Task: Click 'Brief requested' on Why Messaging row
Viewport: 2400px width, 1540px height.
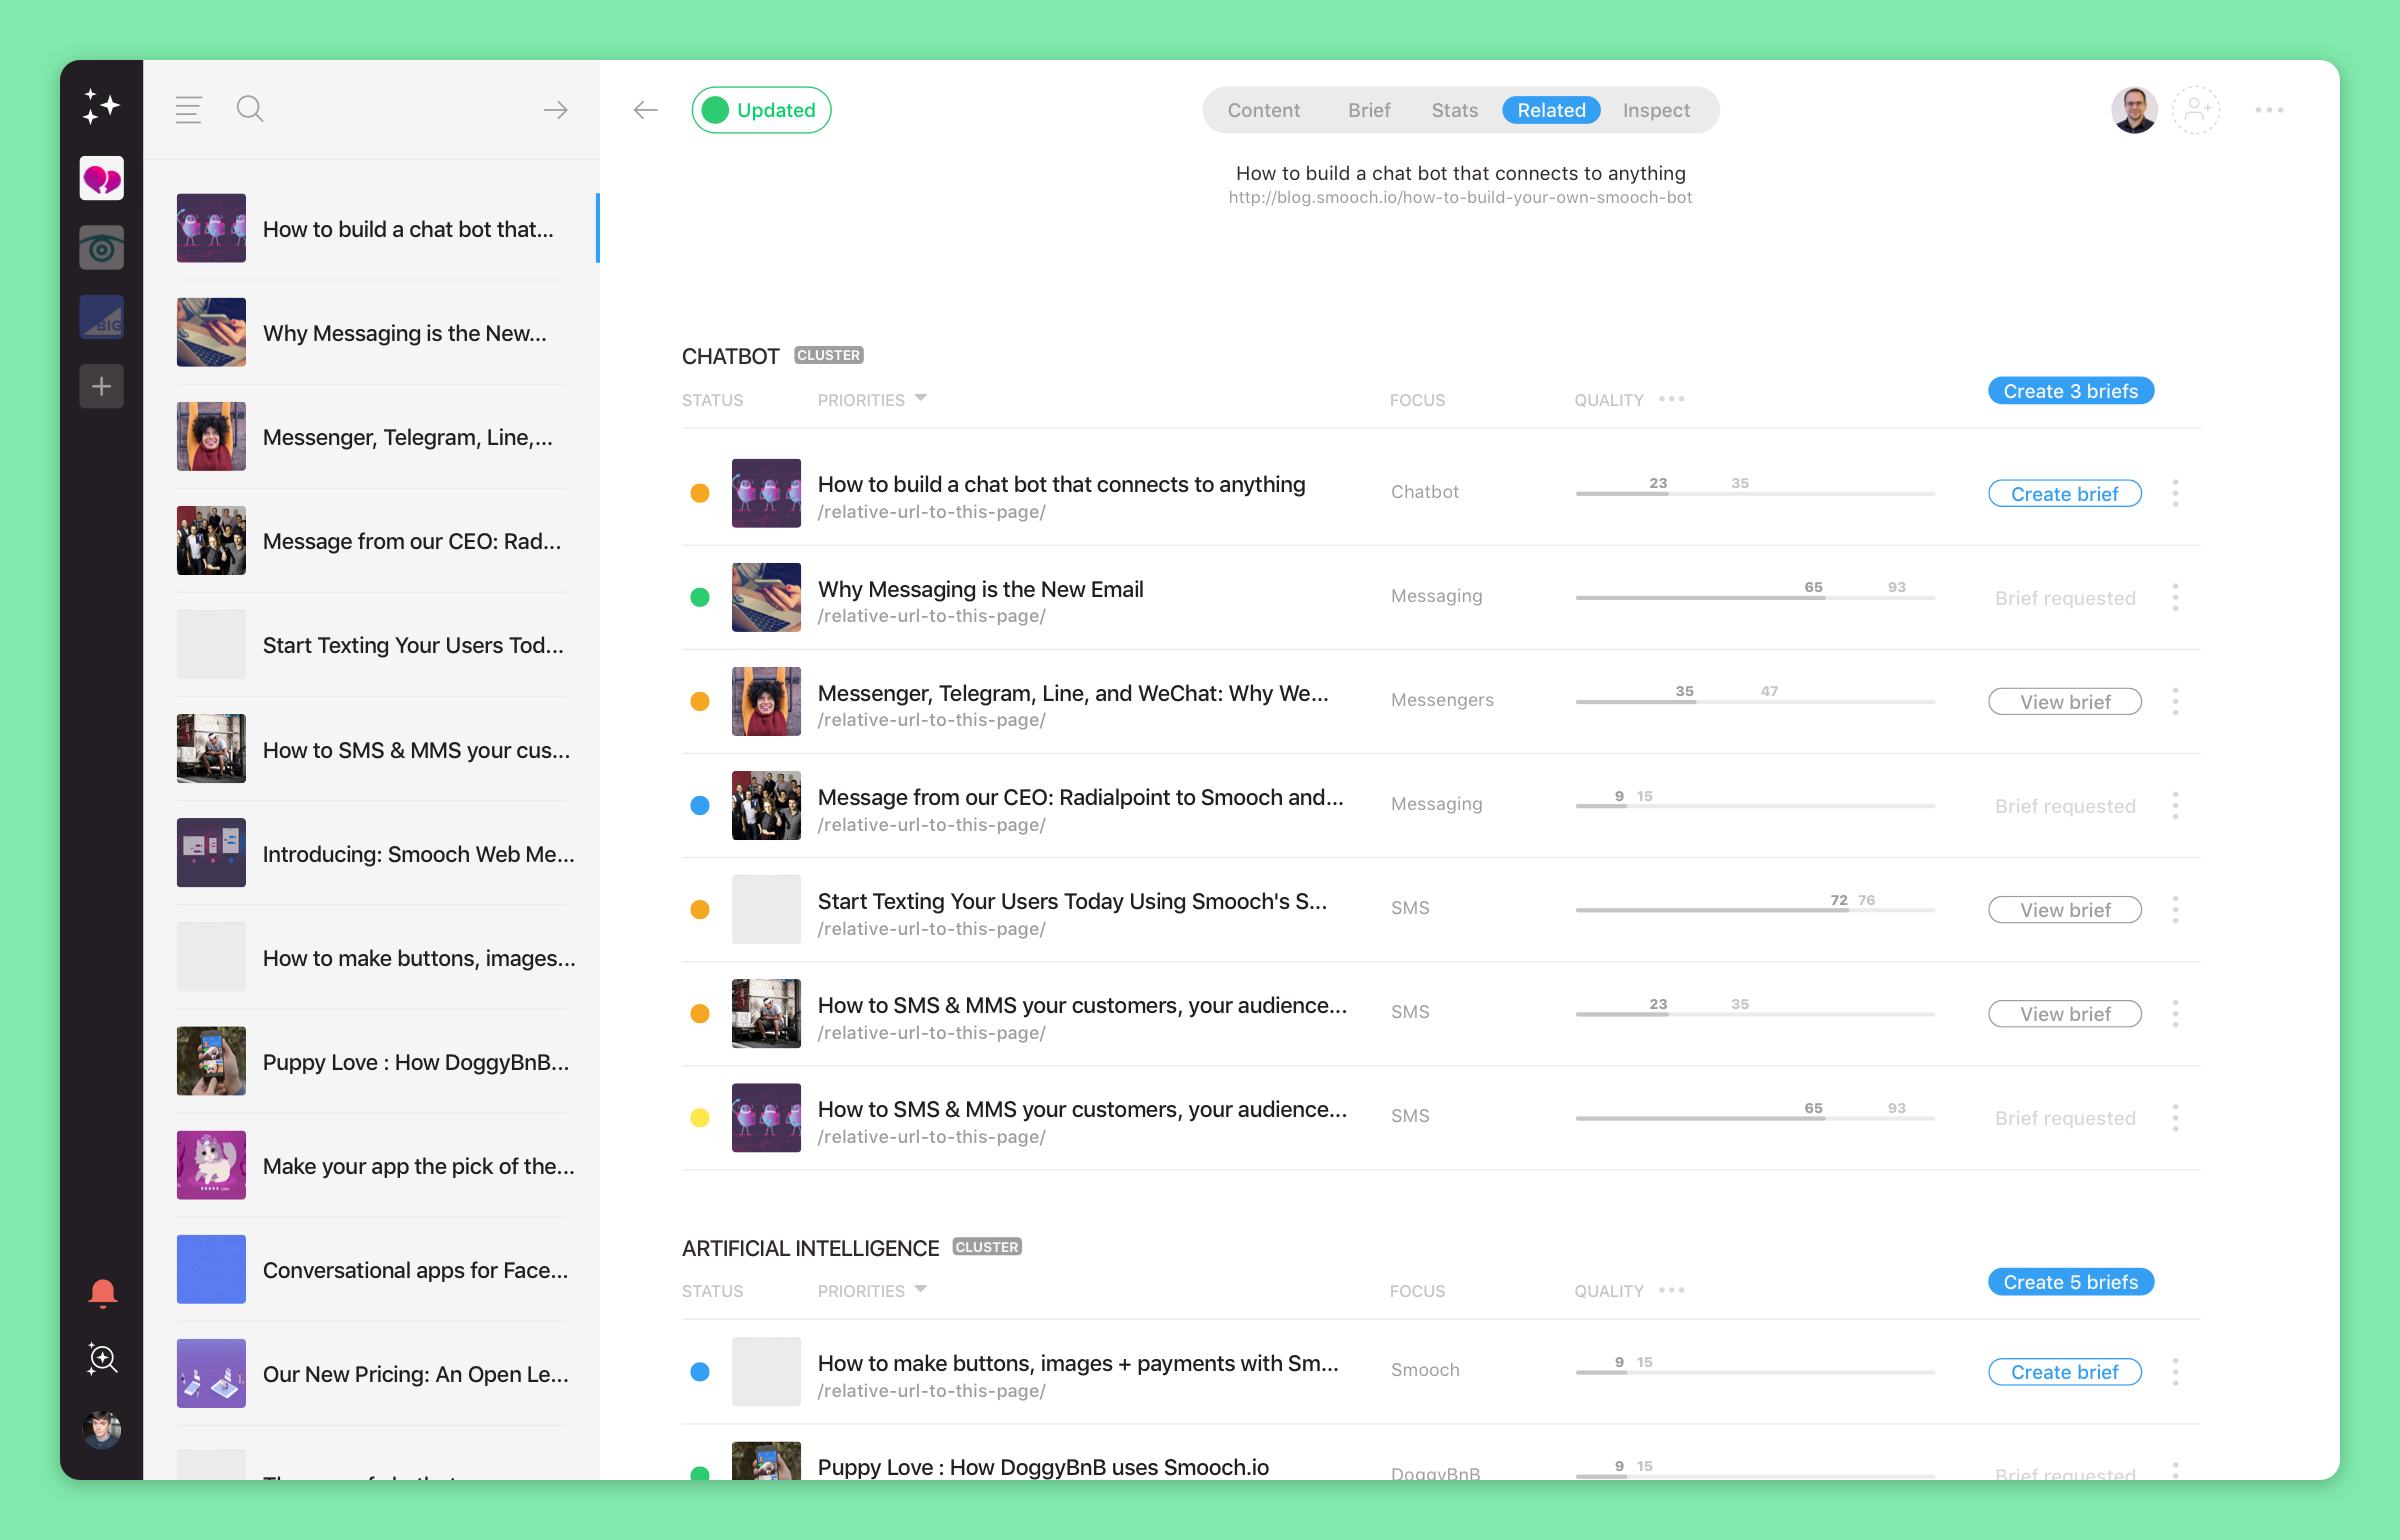Action: 2065,598
